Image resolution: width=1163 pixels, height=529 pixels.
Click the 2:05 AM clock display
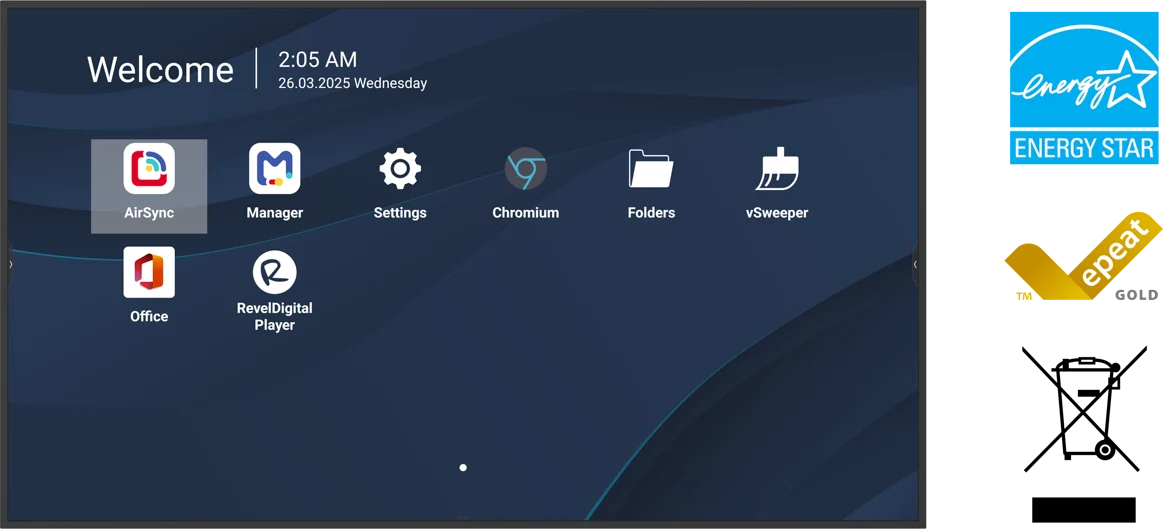[317, 59]
